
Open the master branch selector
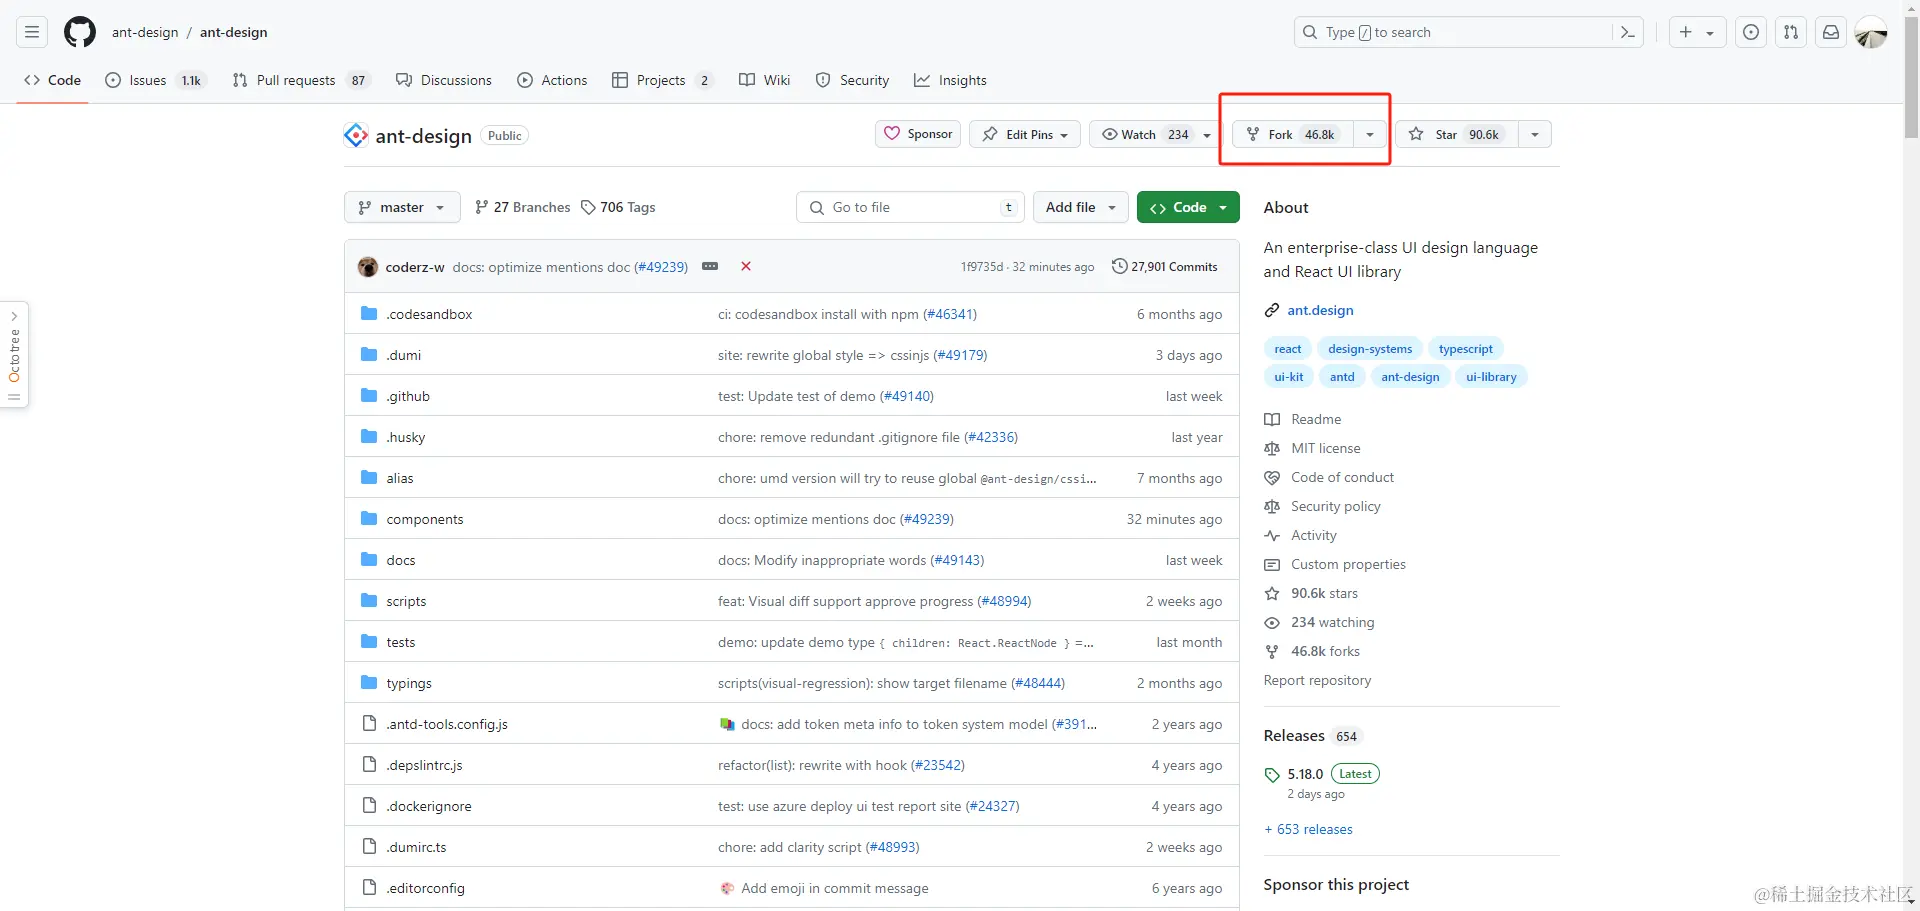click(x=402, y=207)
